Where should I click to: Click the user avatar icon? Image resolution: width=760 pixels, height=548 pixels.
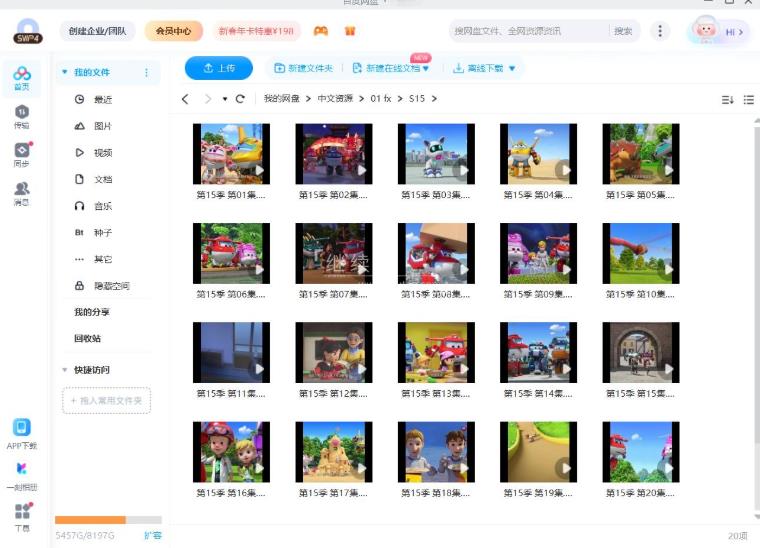pyautogui.click(x=705, y=30)
